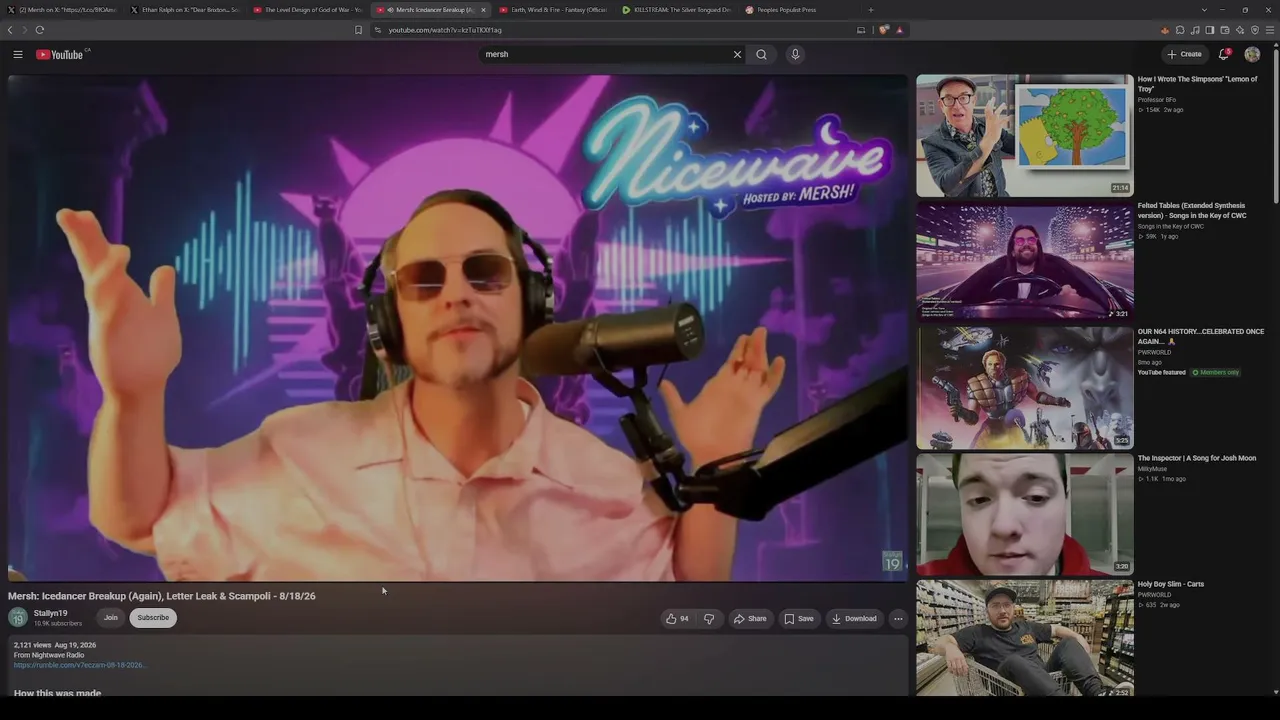Open the Stallyn19 channel name link
Image resolution: width=1280 pixels, height=720 pixels.
[x=50, y=613]
